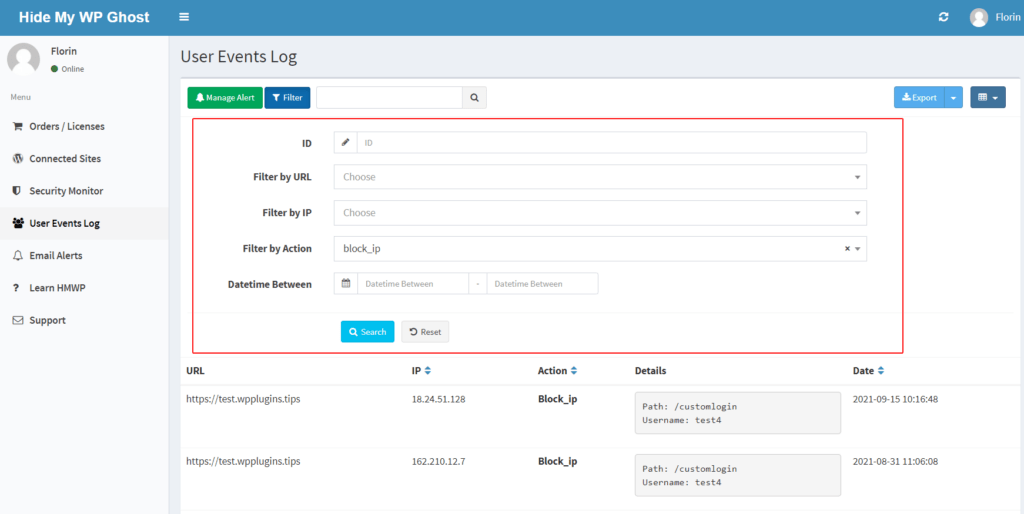Click the Manage Alert button
The height and width of the screenshot is (514, 1024).
point(225,97)
